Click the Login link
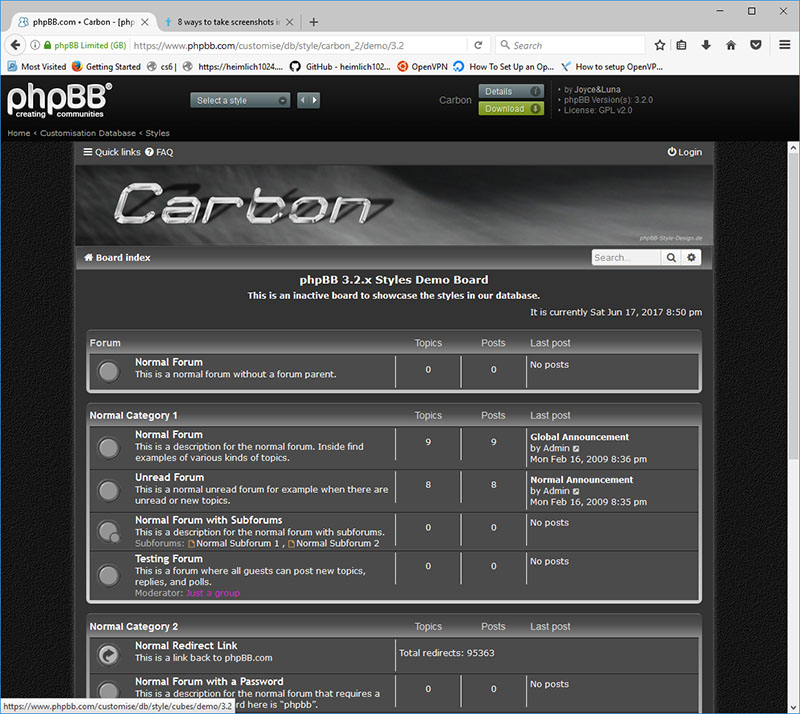Viewport: 800px width, 714px height. tap(685, 152)
